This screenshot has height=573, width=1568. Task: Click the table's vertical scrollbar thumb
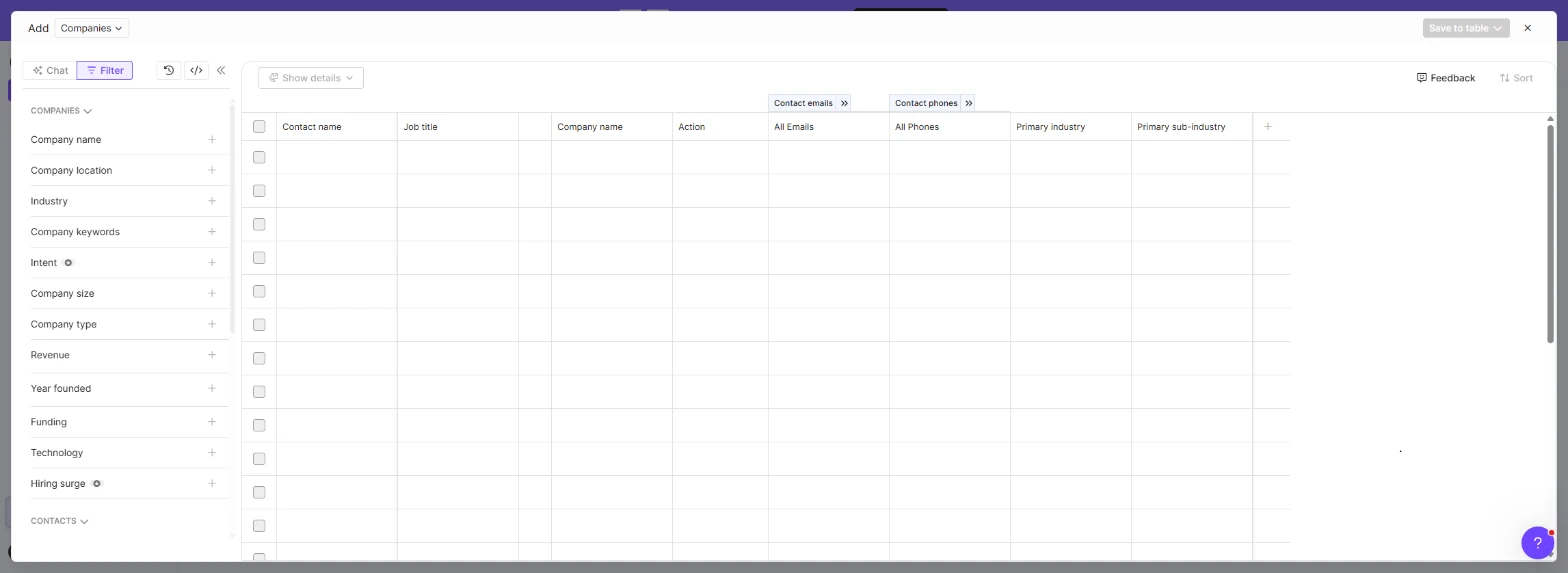tap(1551, 233)
